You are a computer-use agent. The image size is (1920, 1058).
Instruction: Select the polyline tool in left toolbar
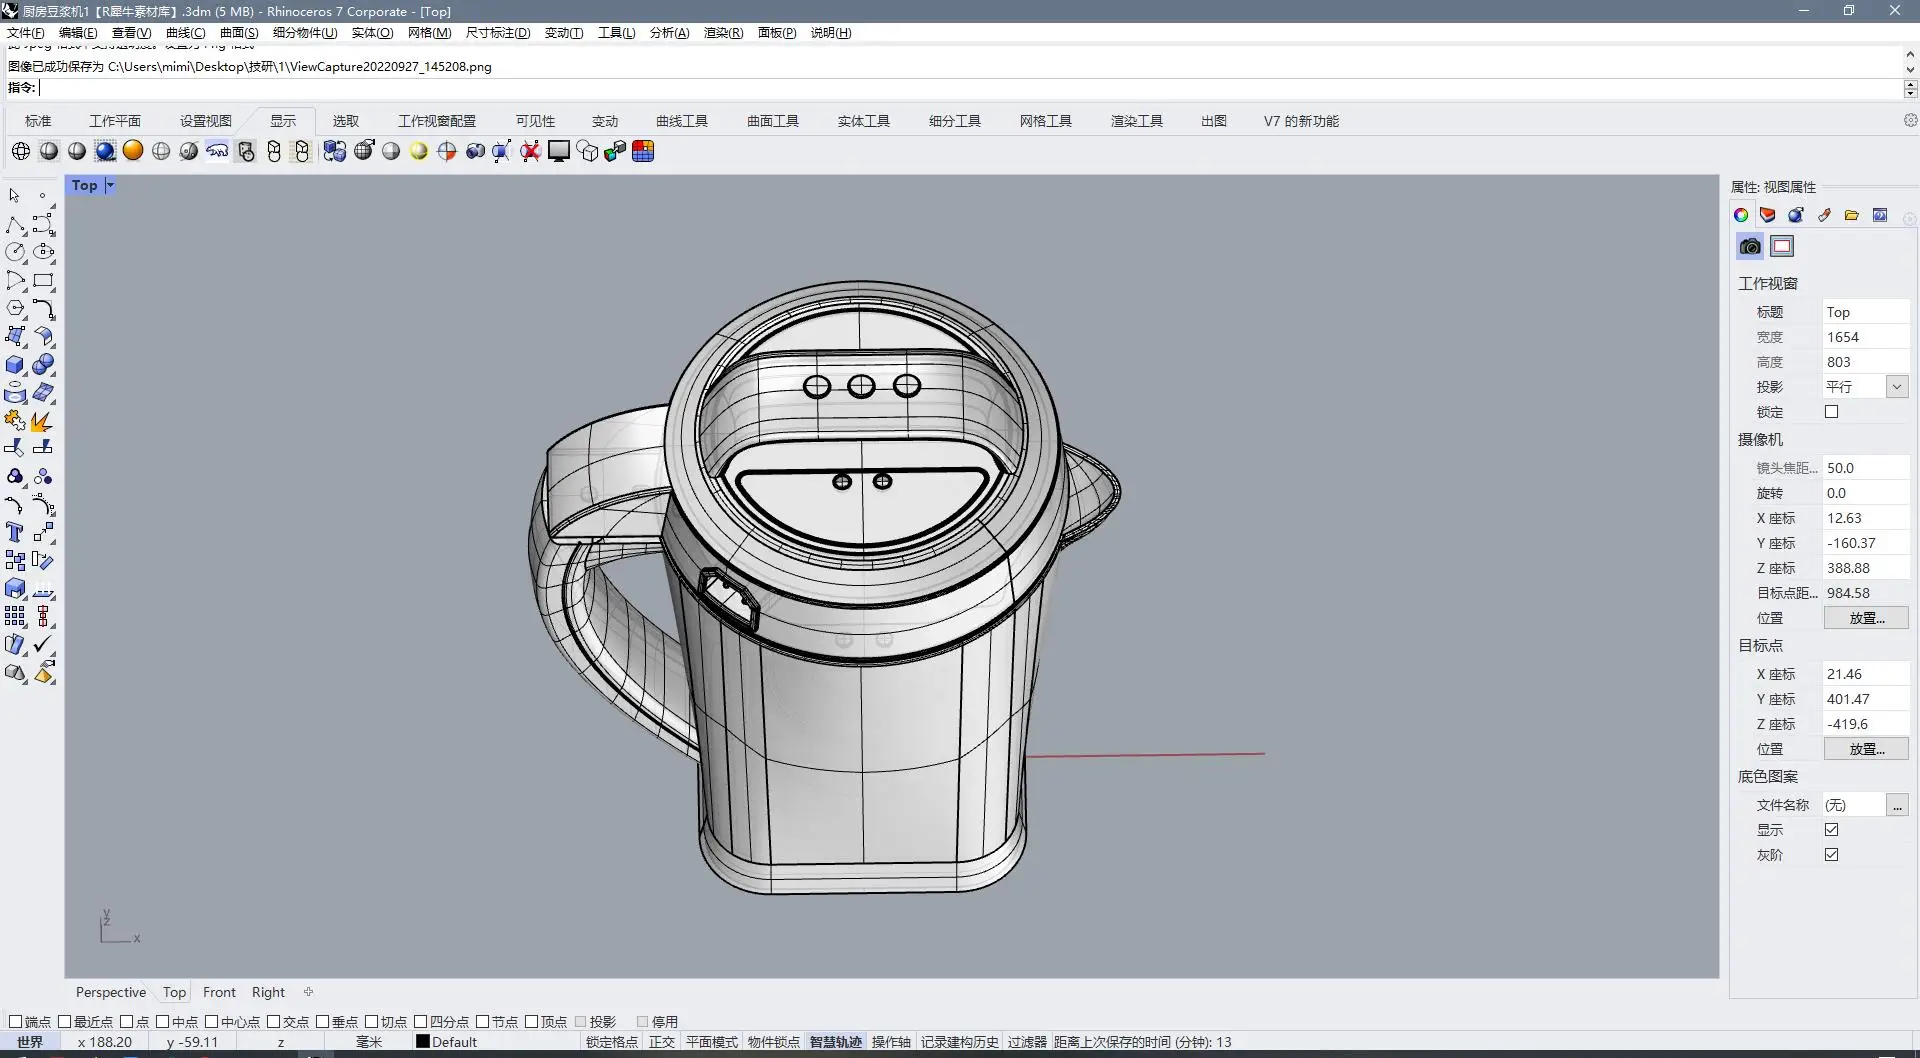coord(15,225)
